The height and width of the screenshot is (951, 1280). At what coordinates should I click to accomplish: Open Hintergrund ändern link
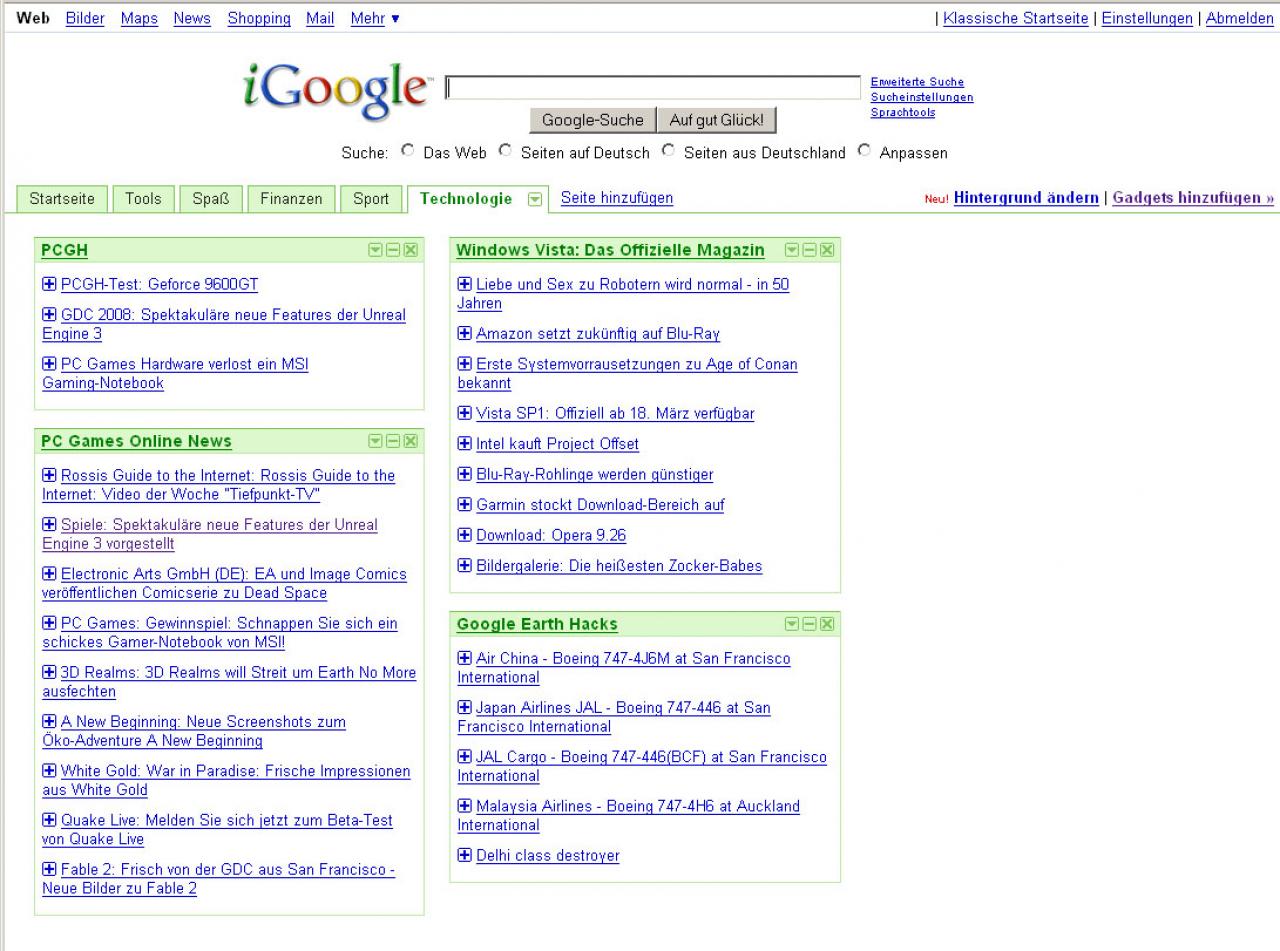1026,198
